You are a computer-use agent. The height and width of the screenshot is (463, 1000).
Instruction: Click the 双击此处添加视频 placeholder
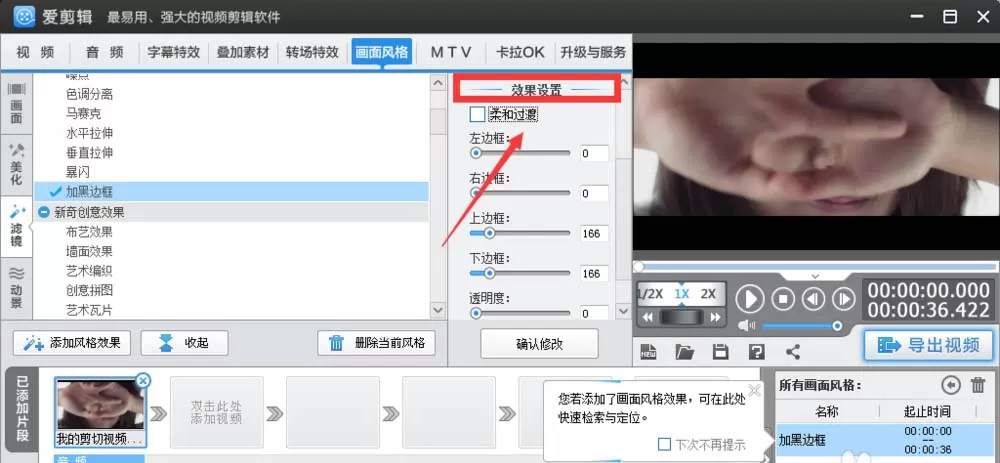217,413
